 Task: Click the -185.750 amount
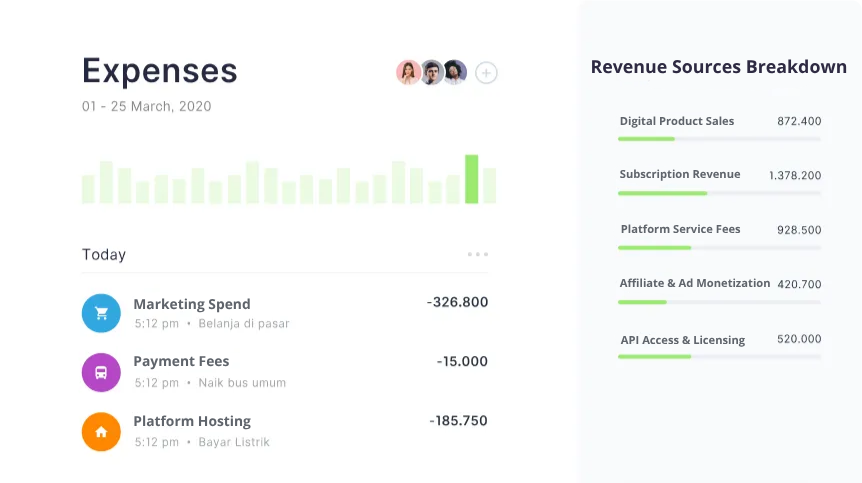(458, 421)
